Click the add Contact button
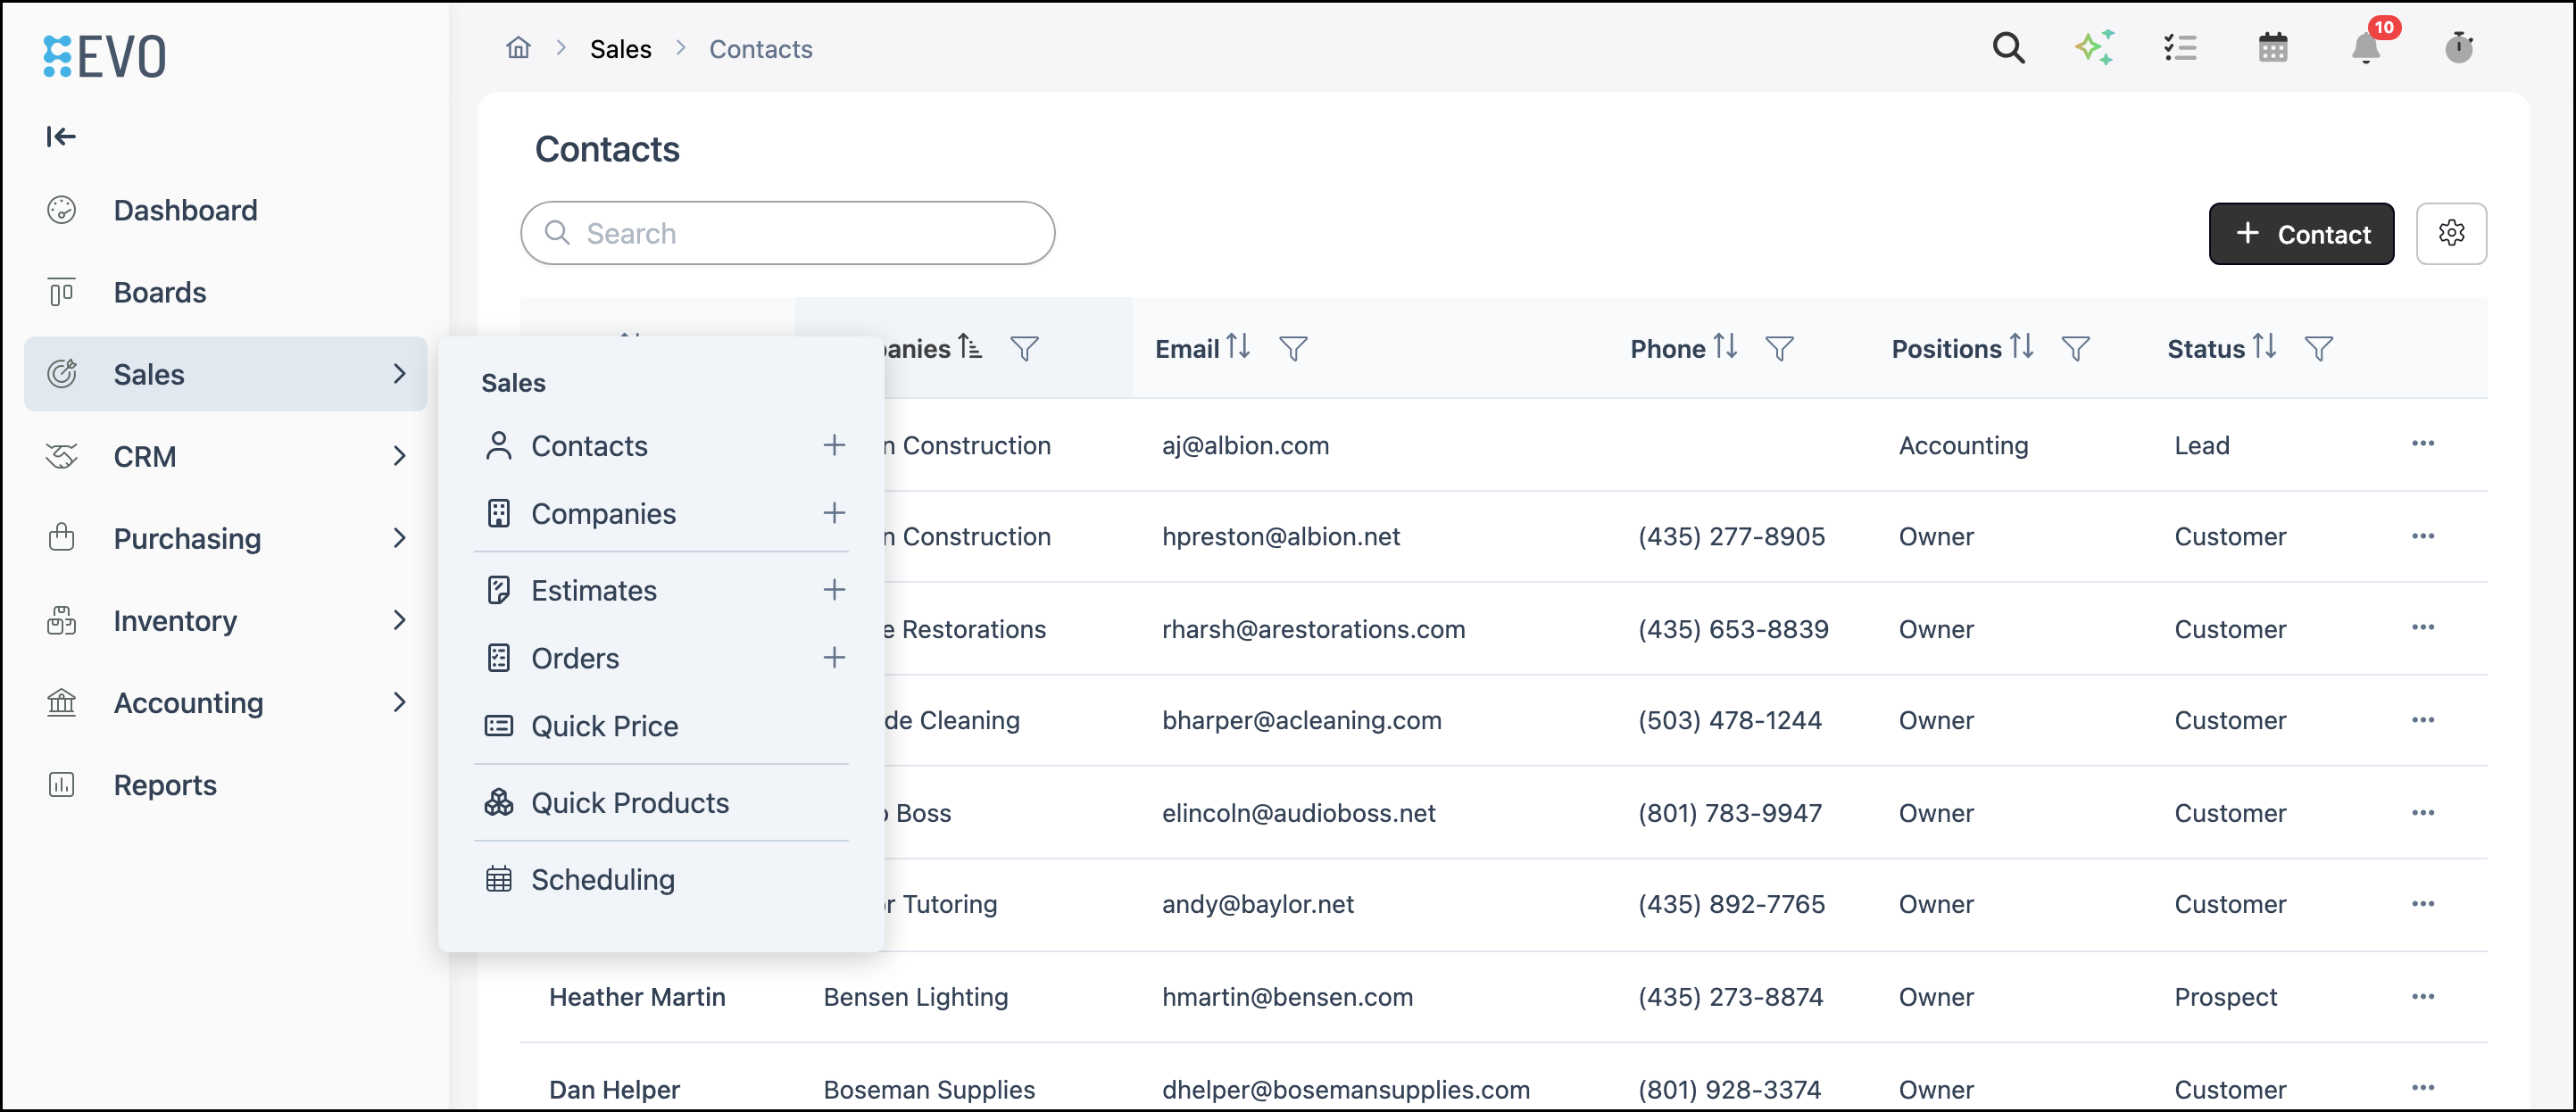The height and width of the screenshot is (1112, 2576). tap(2301, 234)
